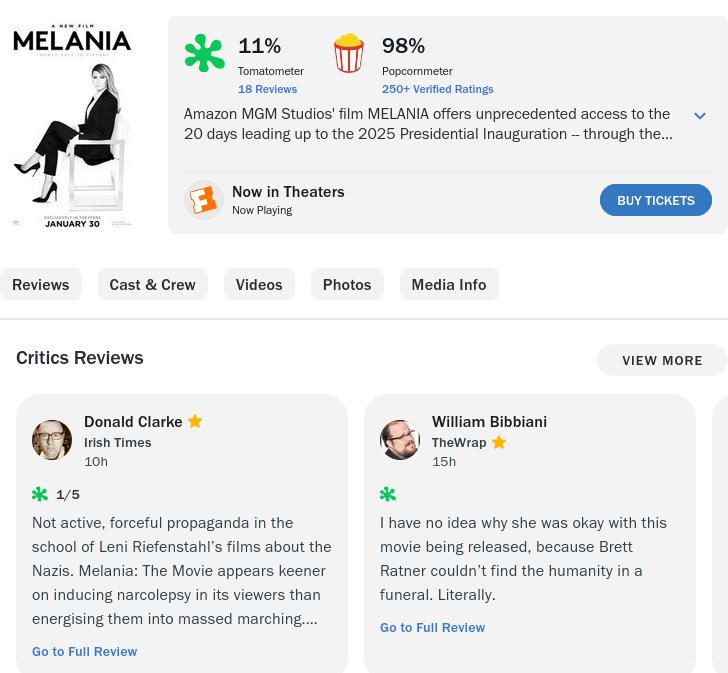The width and height of the screenshot is (728, 673).
Task: Open the 18 Reviews link
Action: [267, 89]
